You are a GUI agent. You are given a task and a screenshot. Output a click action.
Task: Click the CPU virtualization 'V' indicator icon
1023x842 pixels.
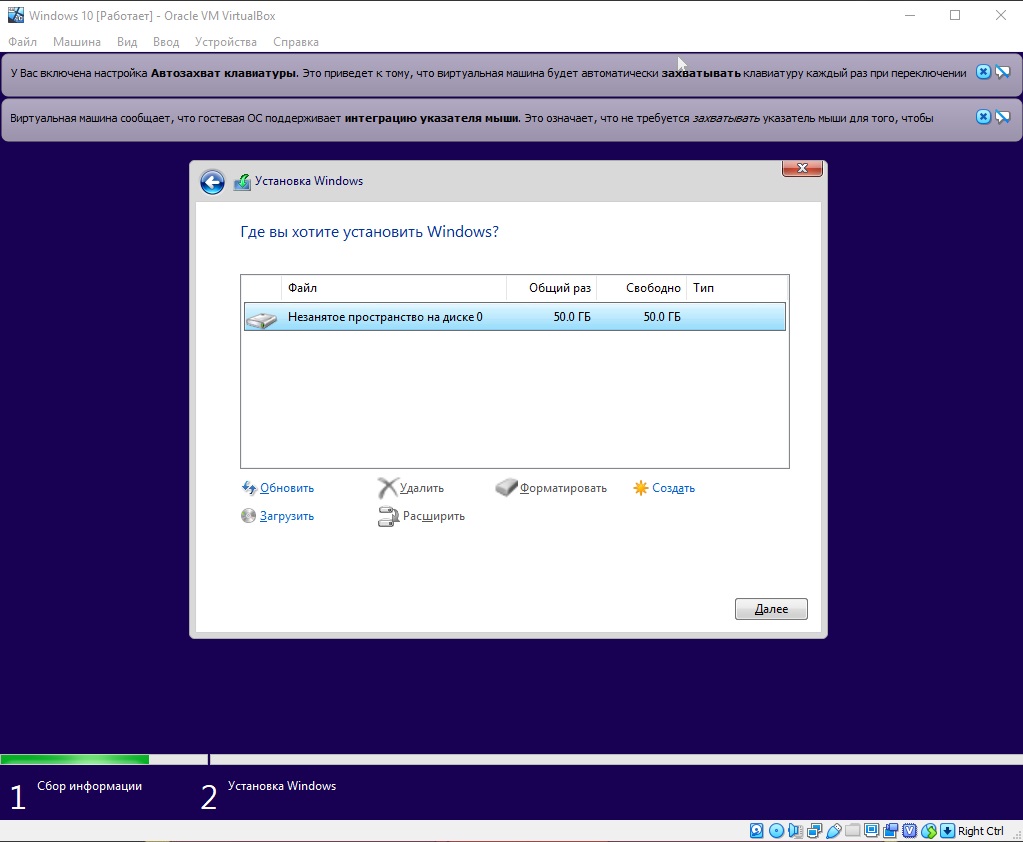click(x=909, y=831)
